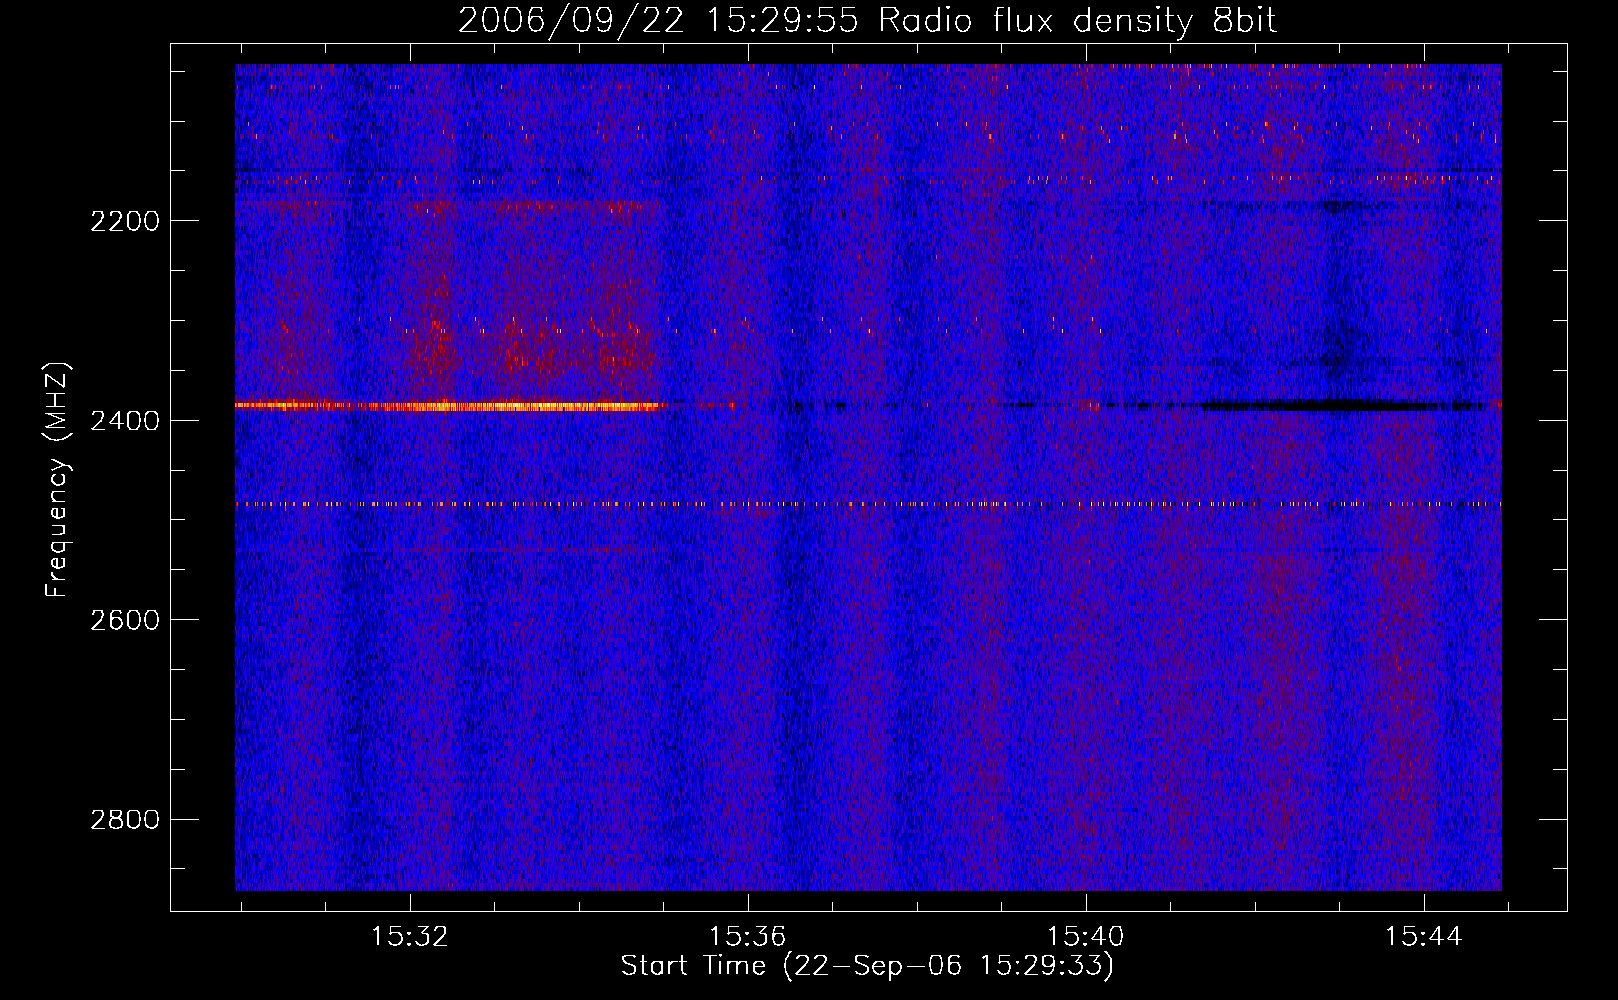This screenshot has width=1618, height=1000.
Task: Click the 2600 frequency tick label
Action: point(124,620)
